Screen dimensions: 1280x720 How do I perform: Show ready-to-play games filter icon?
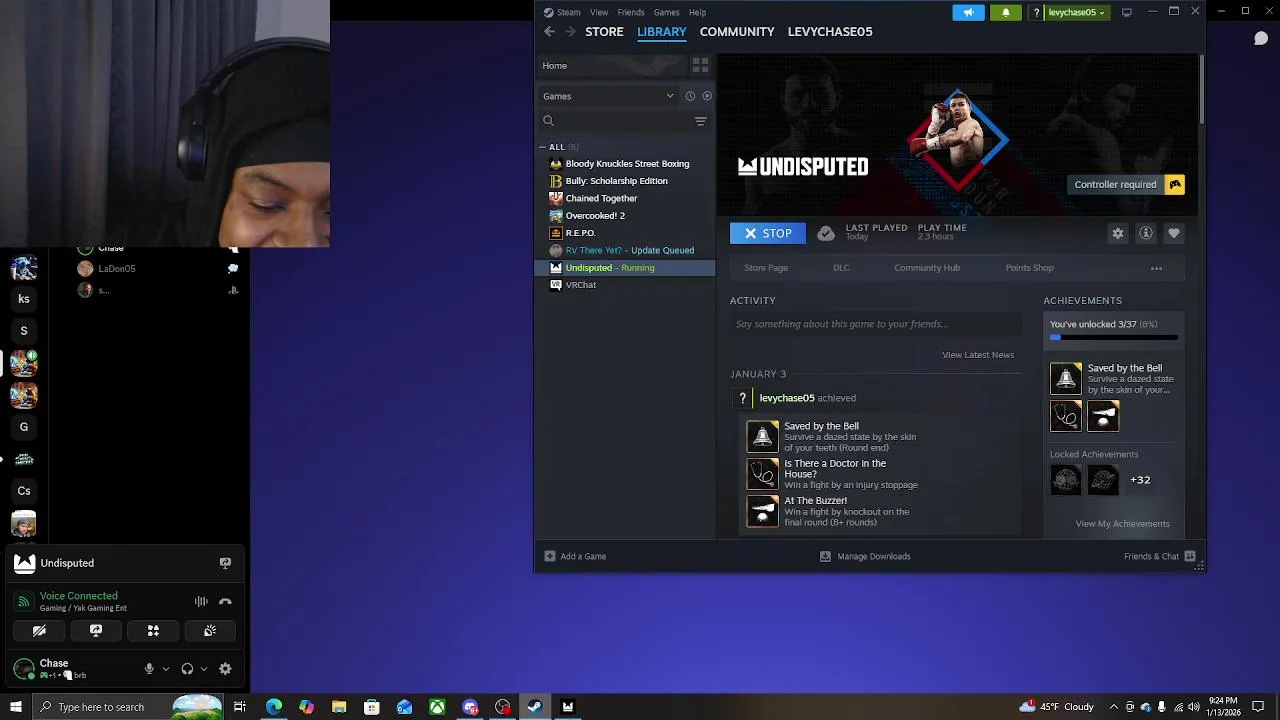coord(707,96)
